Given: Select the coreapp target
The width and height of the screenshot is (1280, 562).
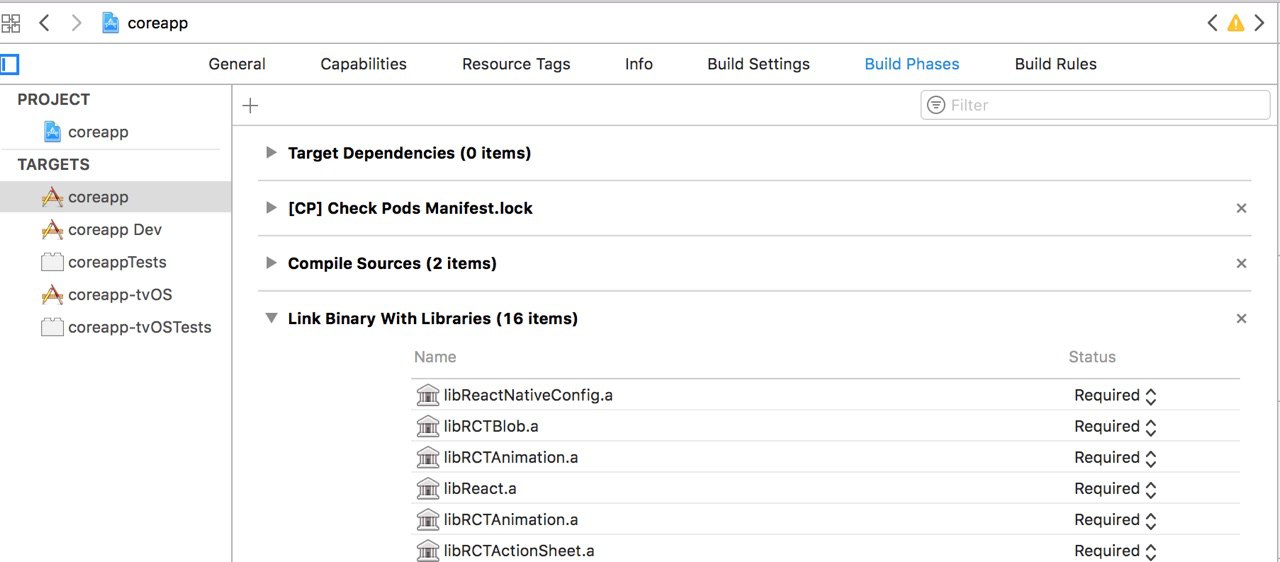Looking at the screenshot, I should click(x=115, y=197).
